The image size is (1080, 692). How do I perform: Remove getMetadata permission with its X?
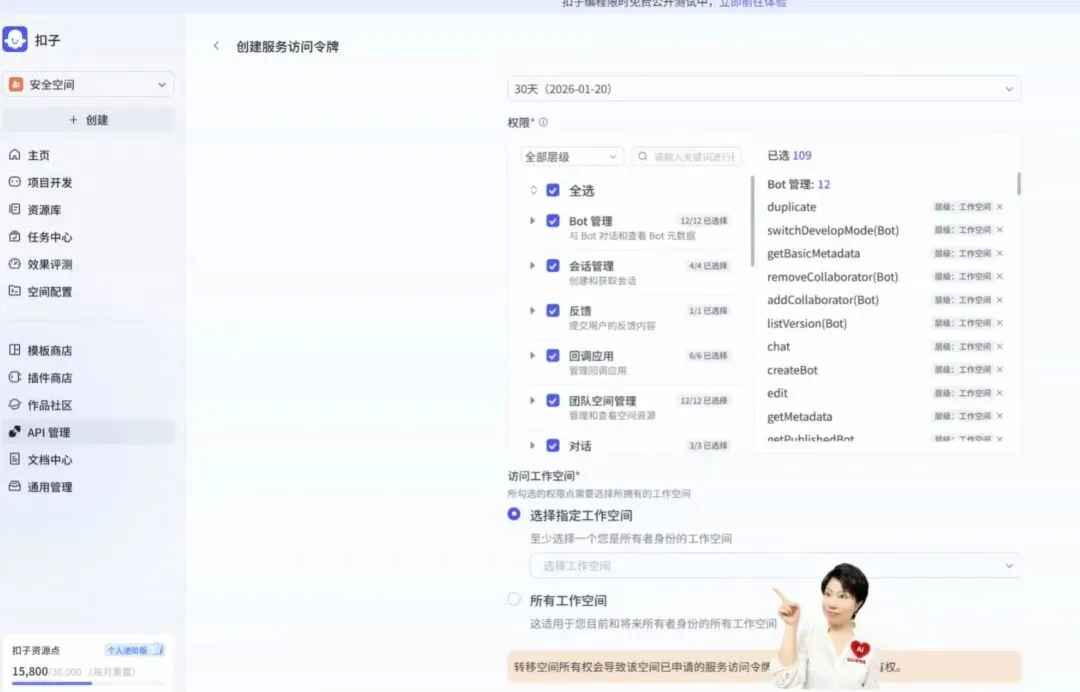click(x=999, y=416)
